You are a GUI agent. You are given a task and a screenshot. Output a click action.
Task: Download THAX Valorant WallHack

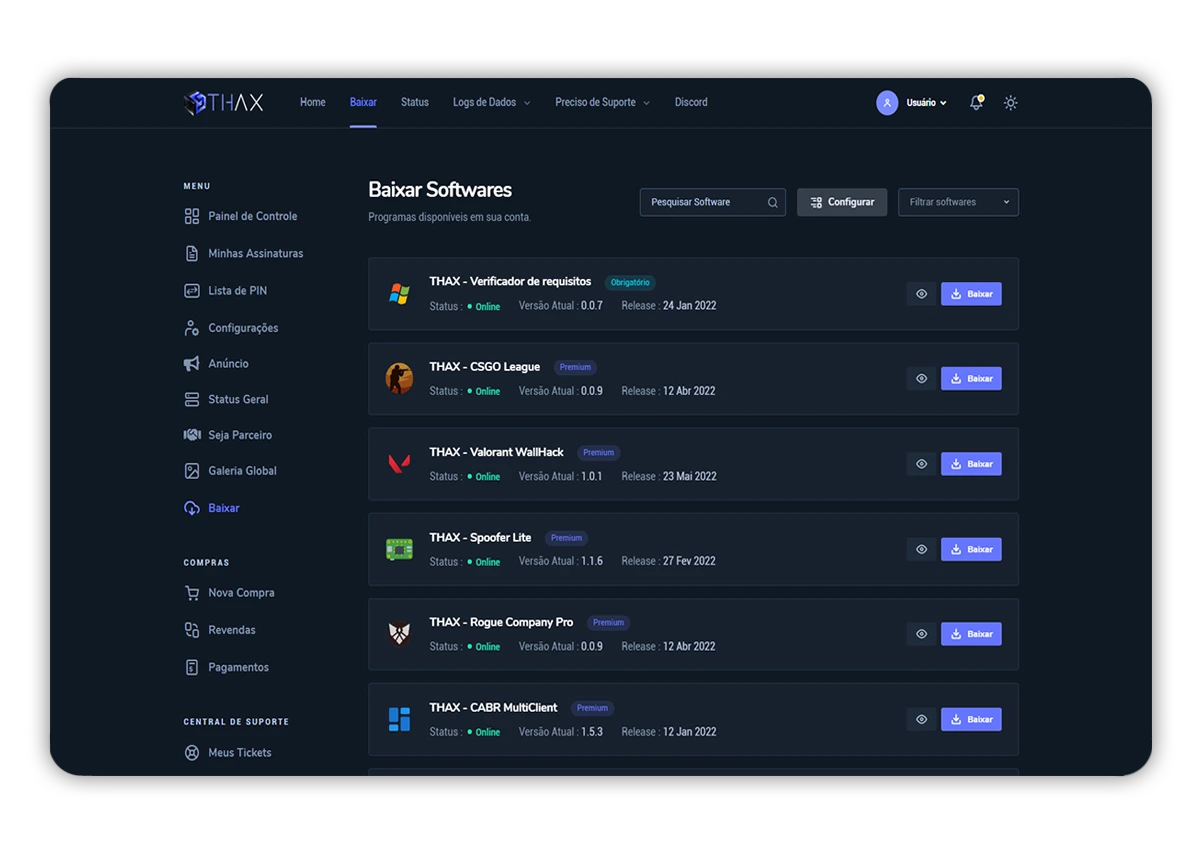click(971, 464)
